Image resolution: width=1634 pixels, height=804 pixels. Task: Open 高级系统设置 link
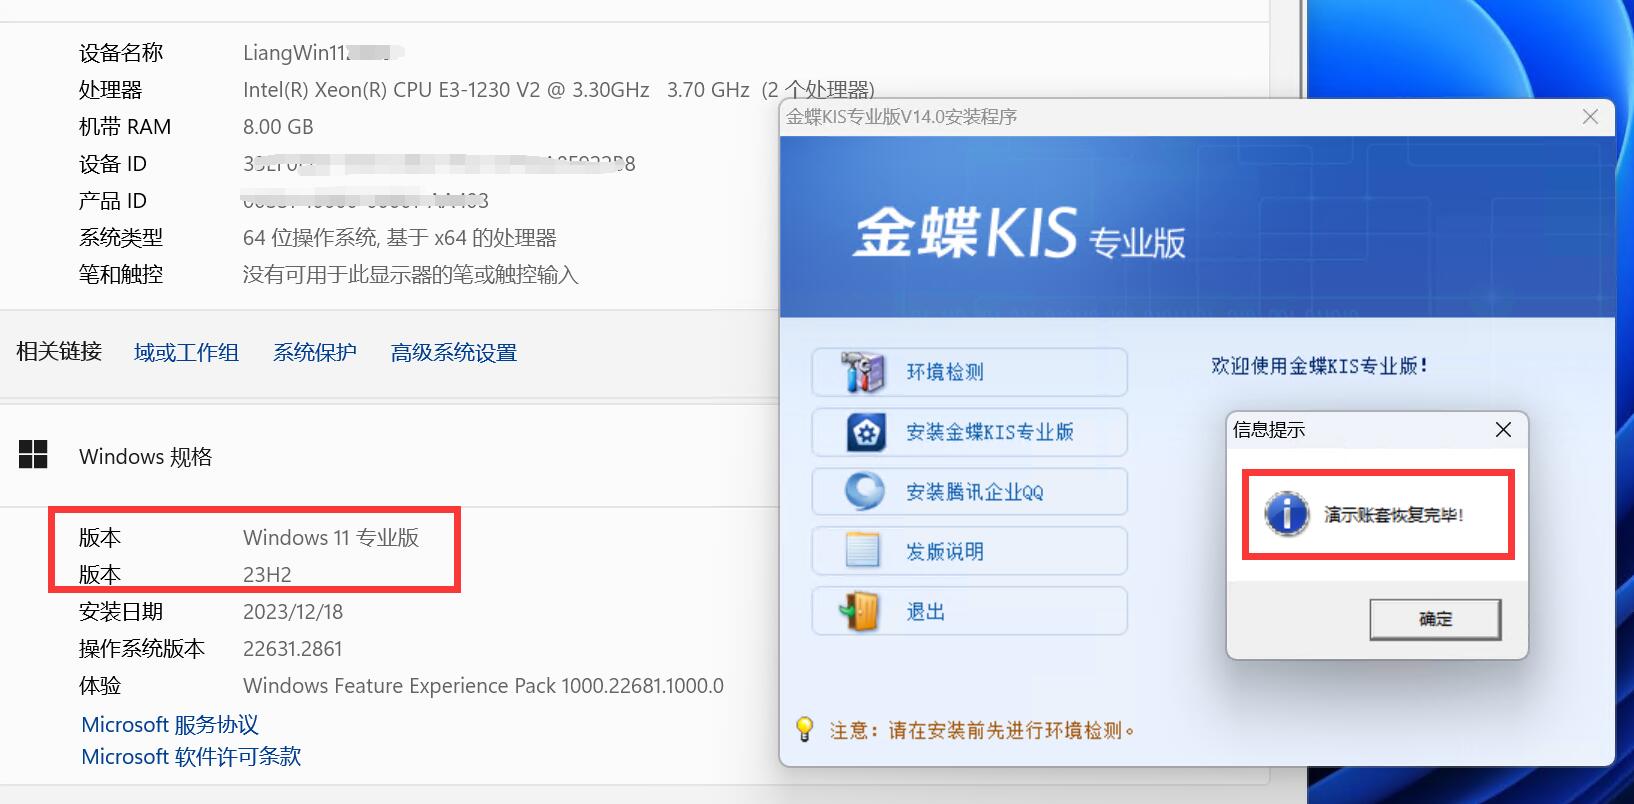pos(454,352)
